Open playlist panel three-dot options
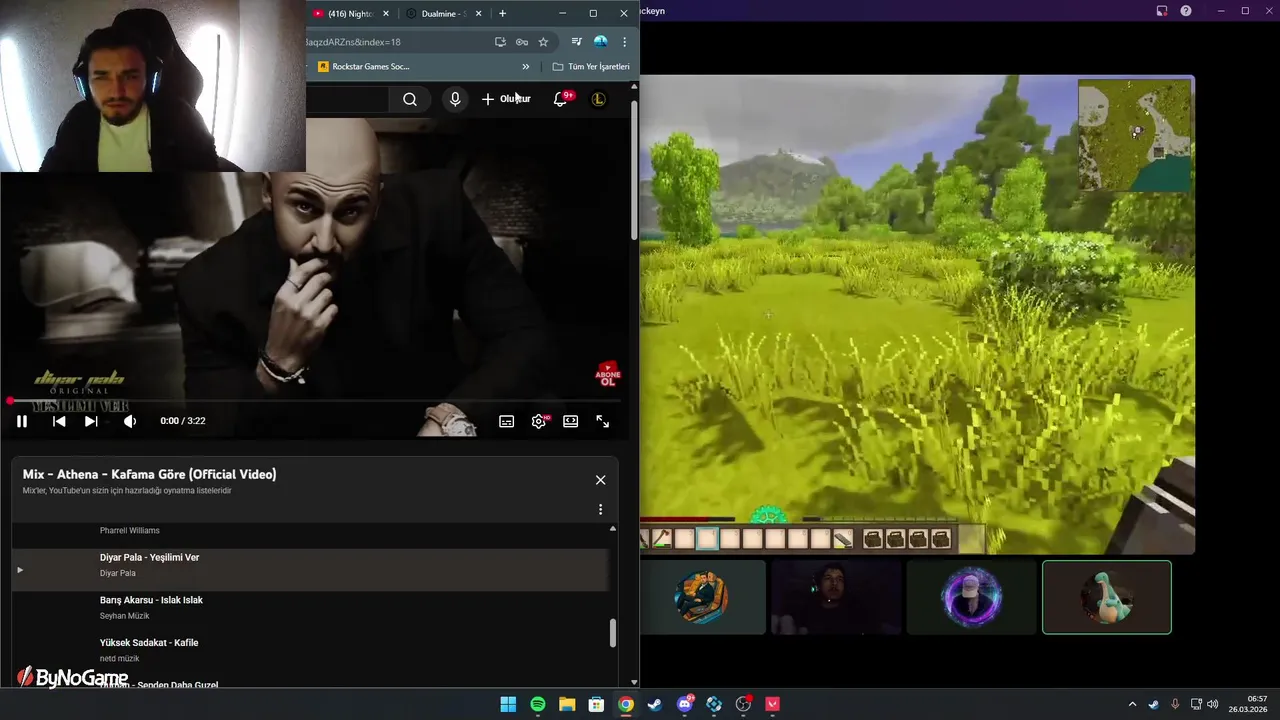Viewport: 1280px width, 720px height. 601,510
